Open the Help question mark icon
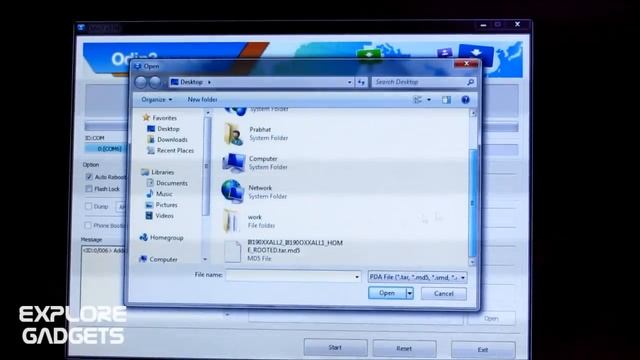The width and height of the screenshot is (640, 360). (465, 100)
